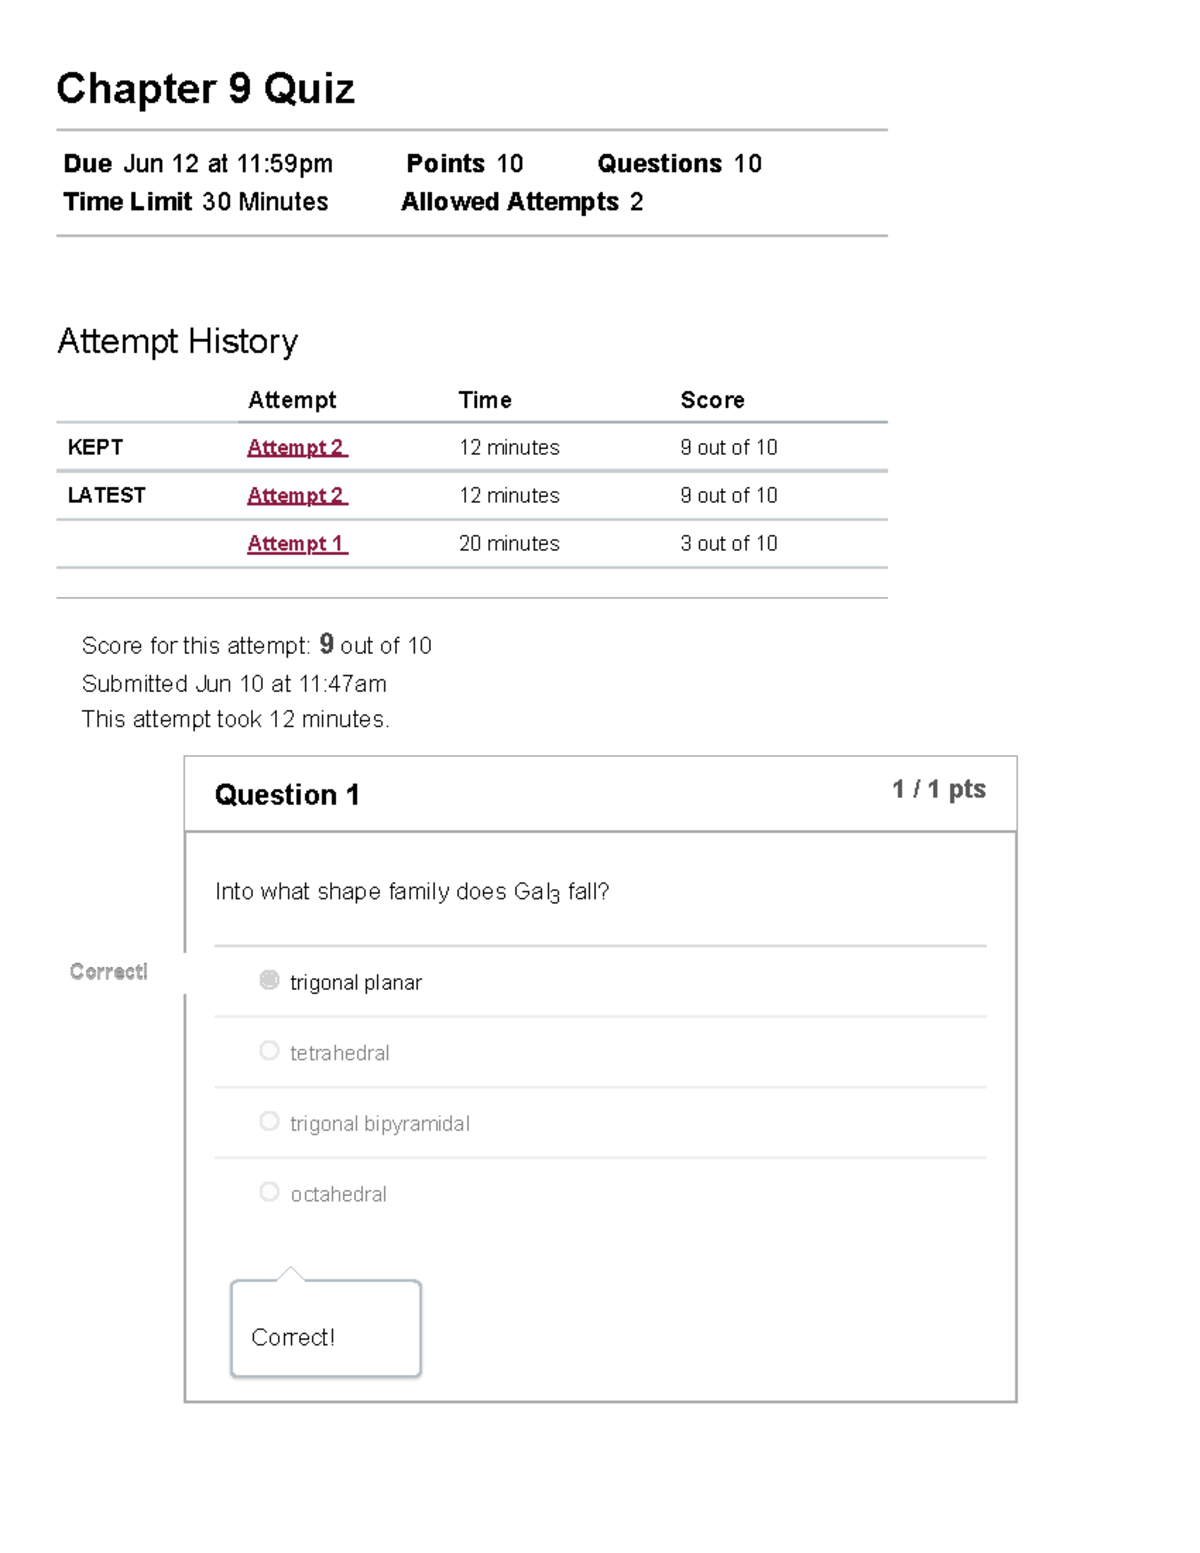This screenshot has width=1200, height=1553.
Task: Click the Score column header
Action: [712, 399]
